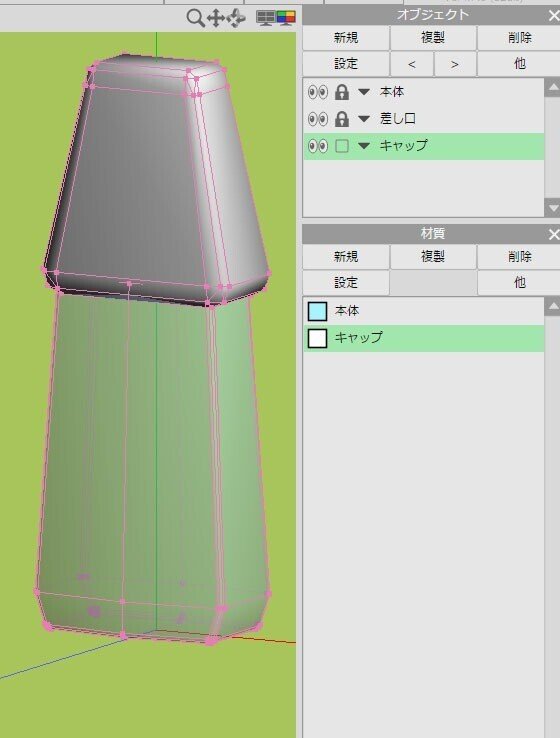560x738 pixels.
Task: Unlock the 本体 object
Action: (x=342, y=92)
